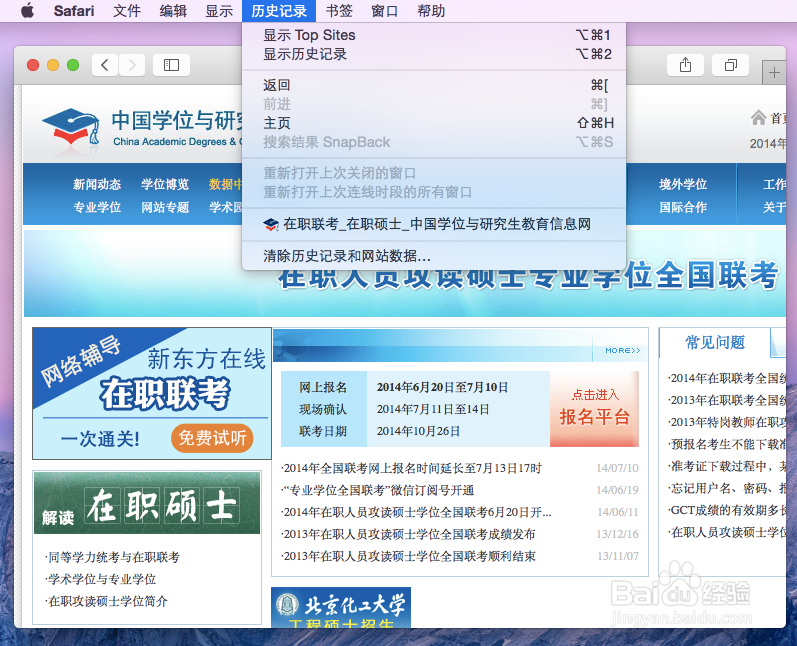Open the Apple menu

[28, 10]
